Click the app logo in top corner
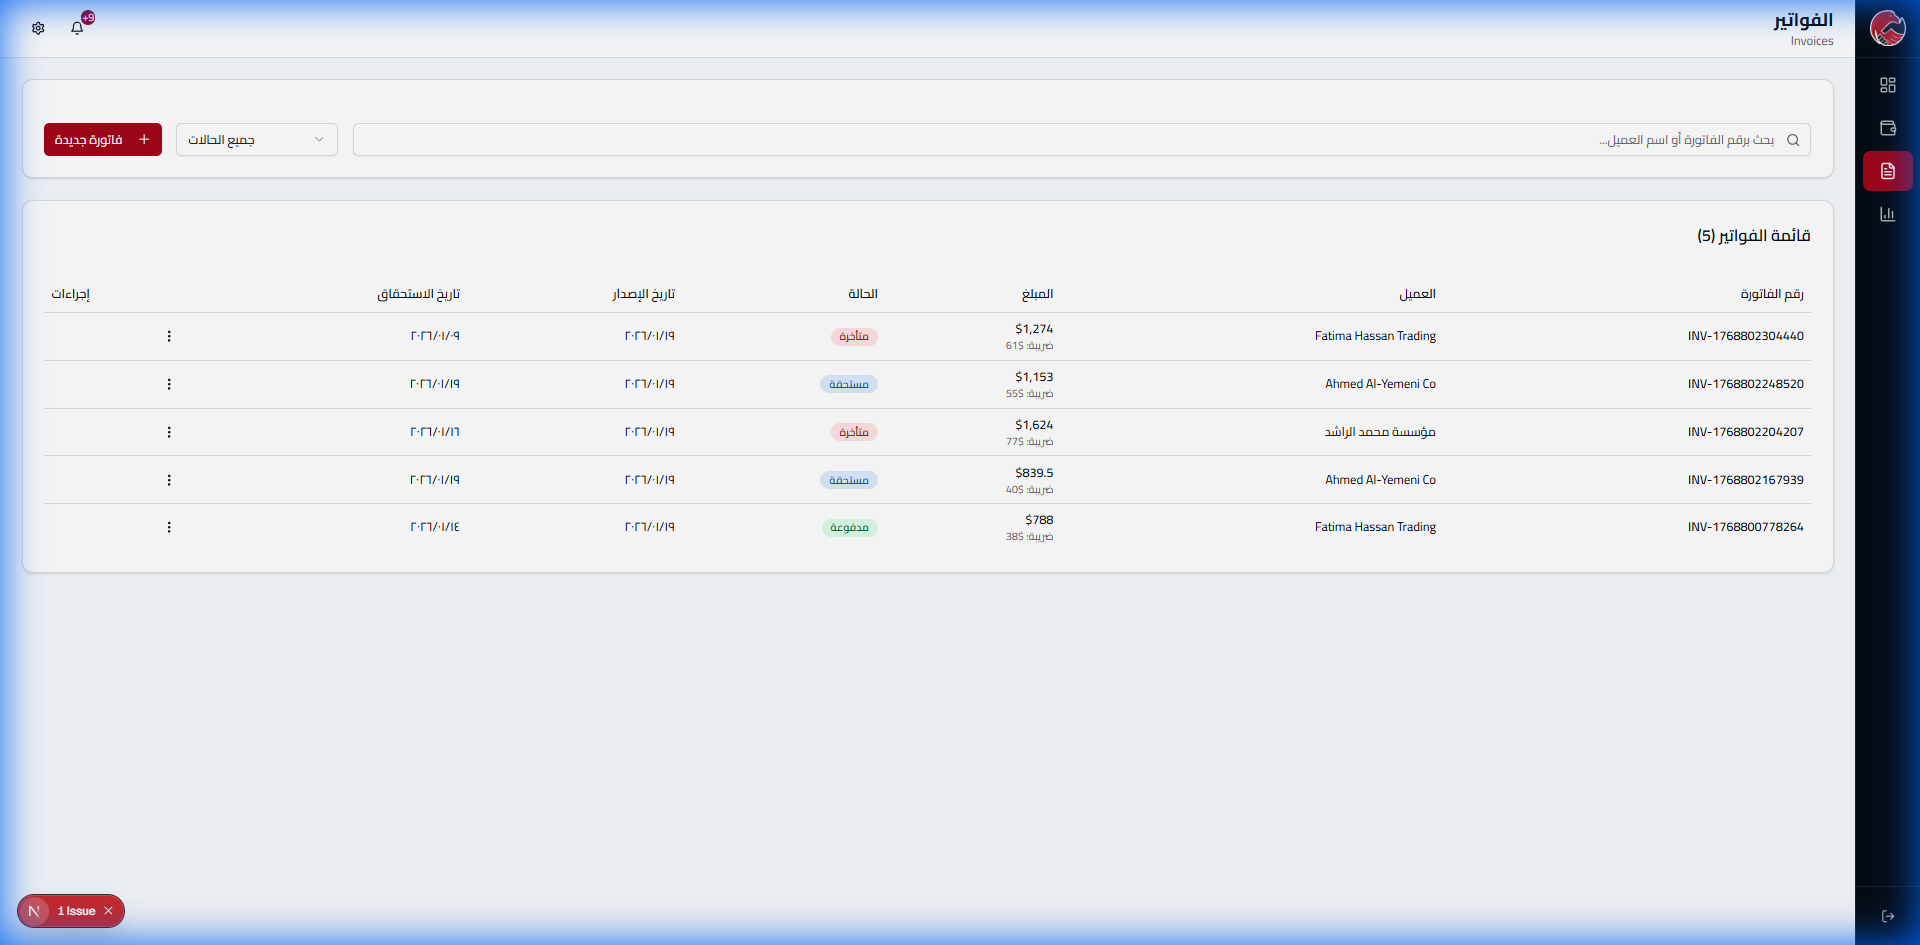The width and height of the screenshot is (1920, 945). coord(1887,28)
